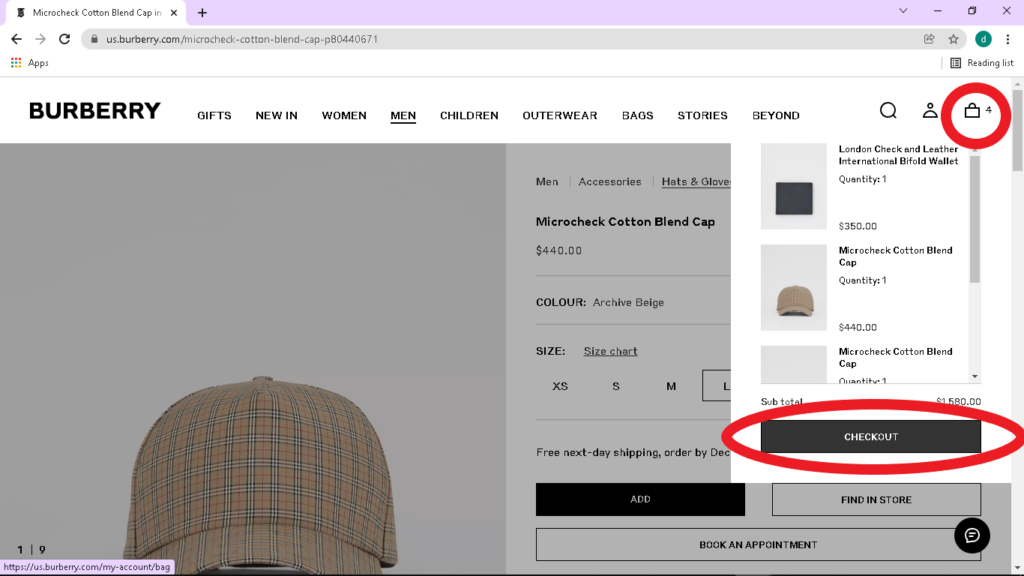Open the bifold wallet thumbnail in bag
The image size is (1024, 576).
point(793,187)
